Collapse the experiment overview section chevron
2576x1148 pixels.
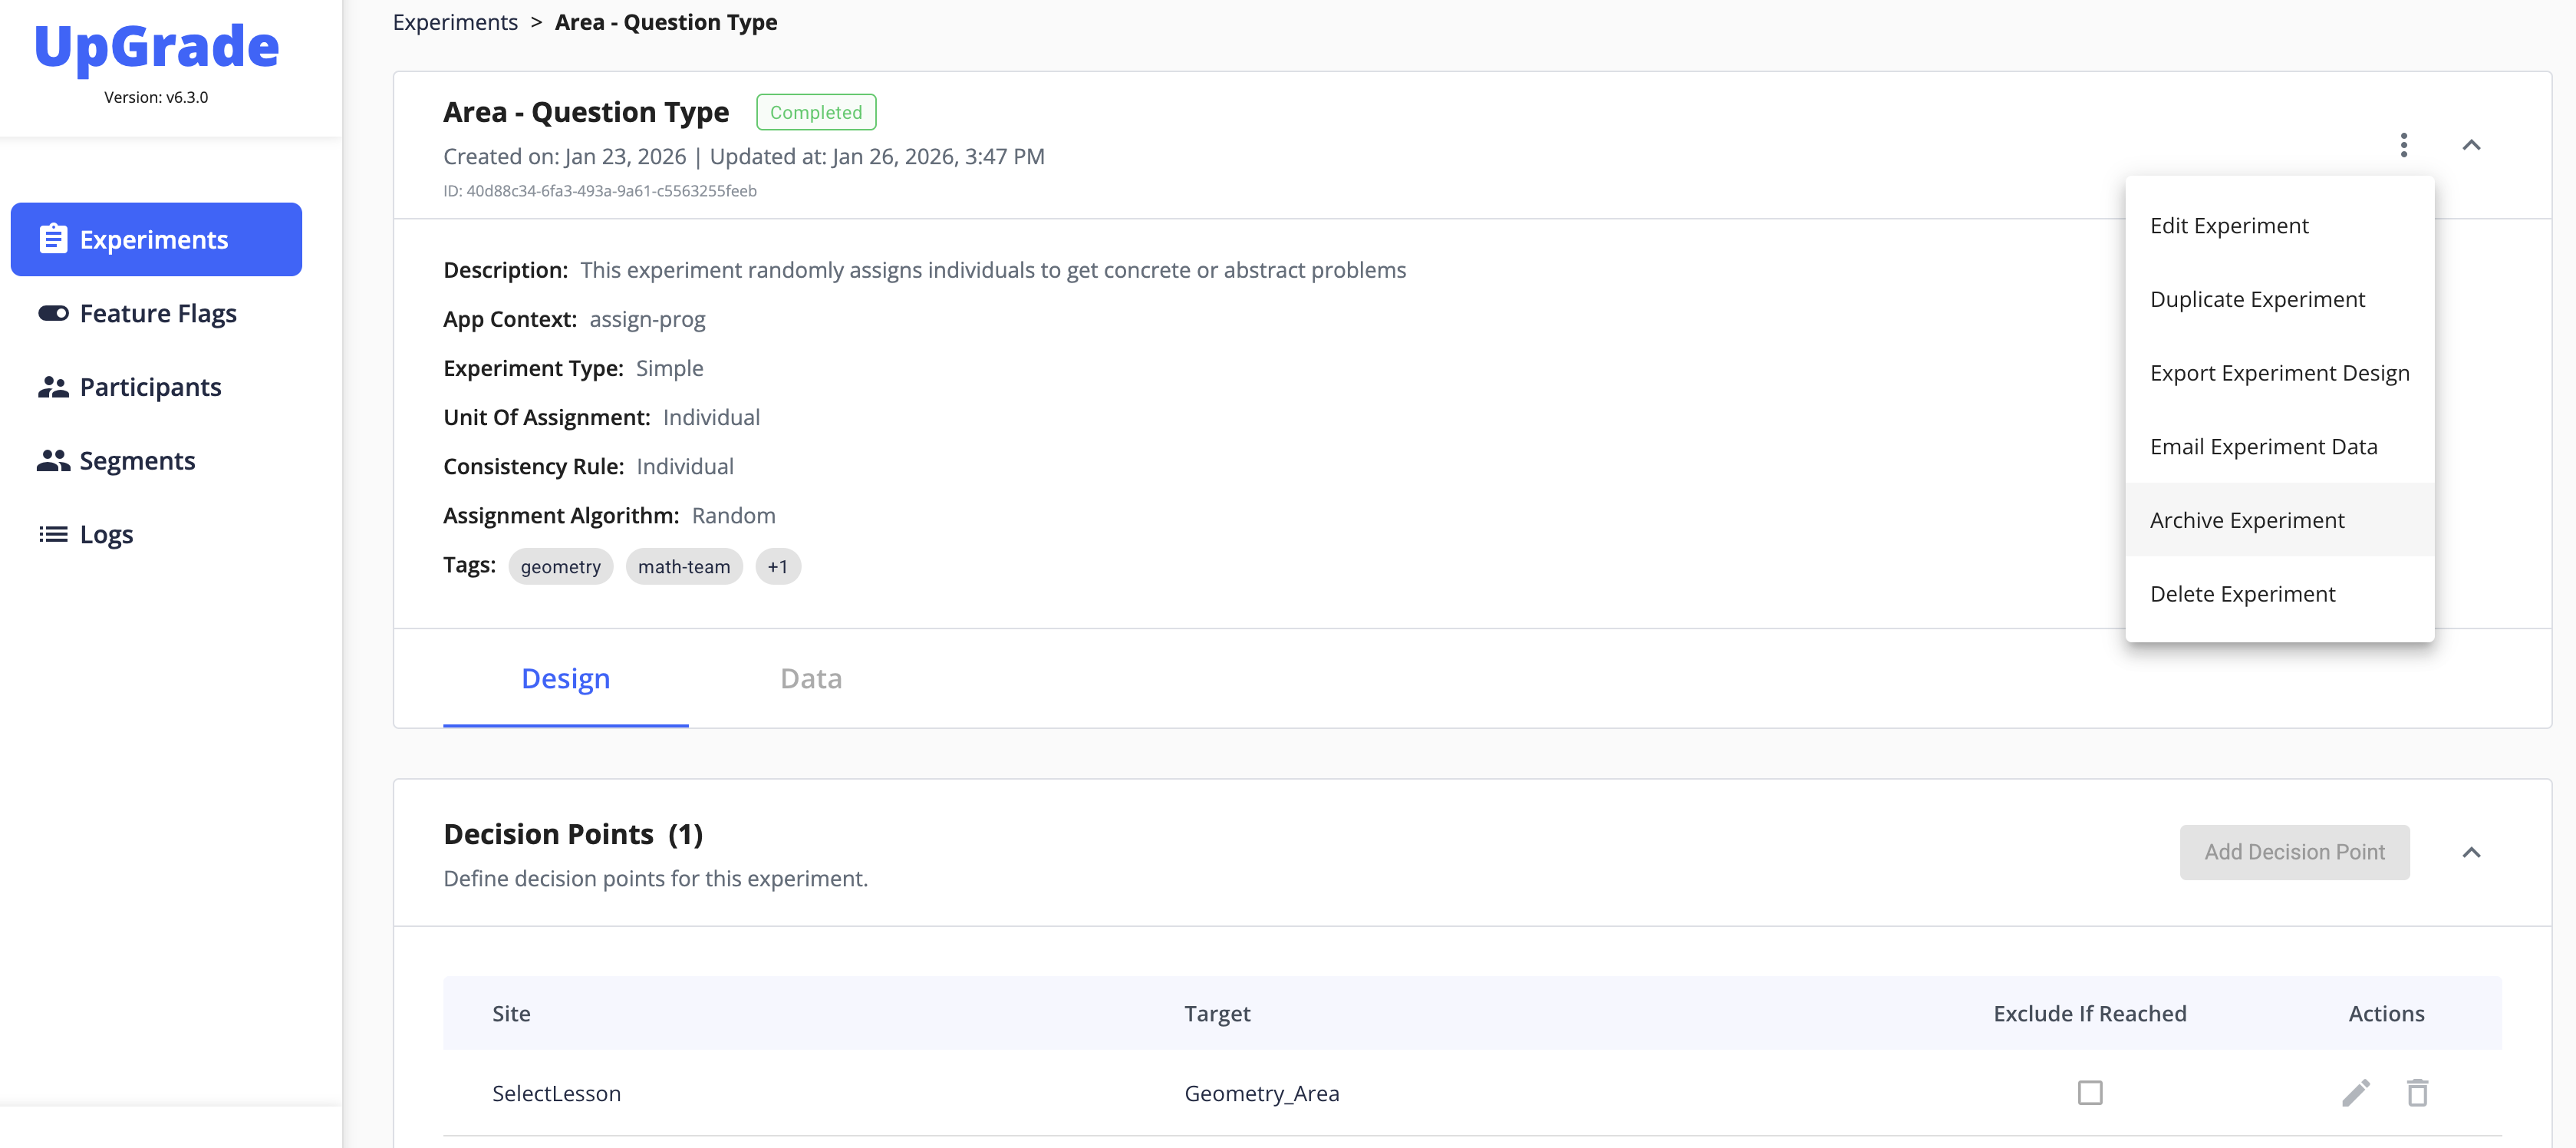[2471, 145]
